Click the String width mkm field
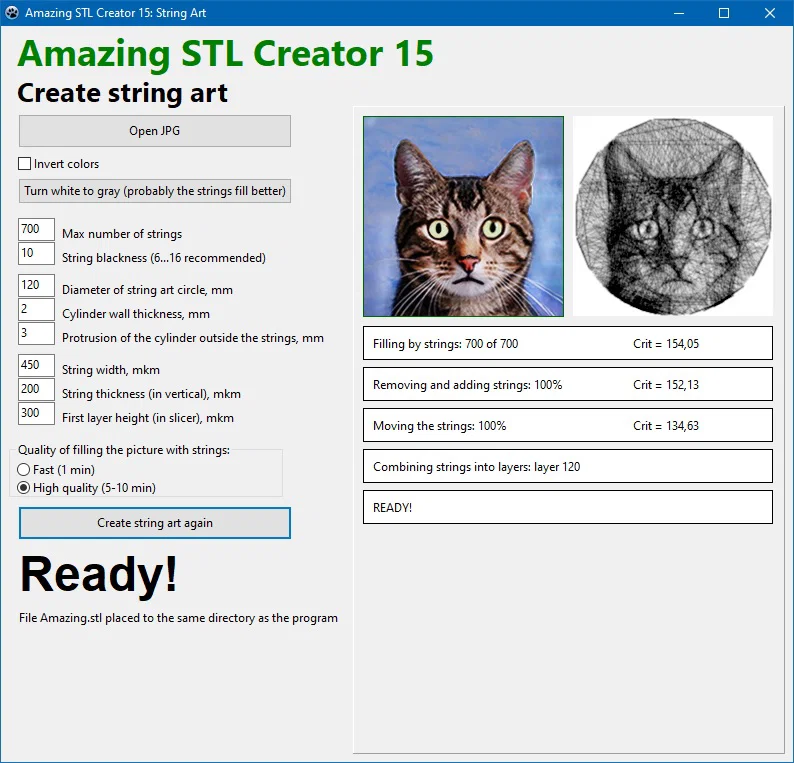The image size is (794, 763). tap(36, 365)
